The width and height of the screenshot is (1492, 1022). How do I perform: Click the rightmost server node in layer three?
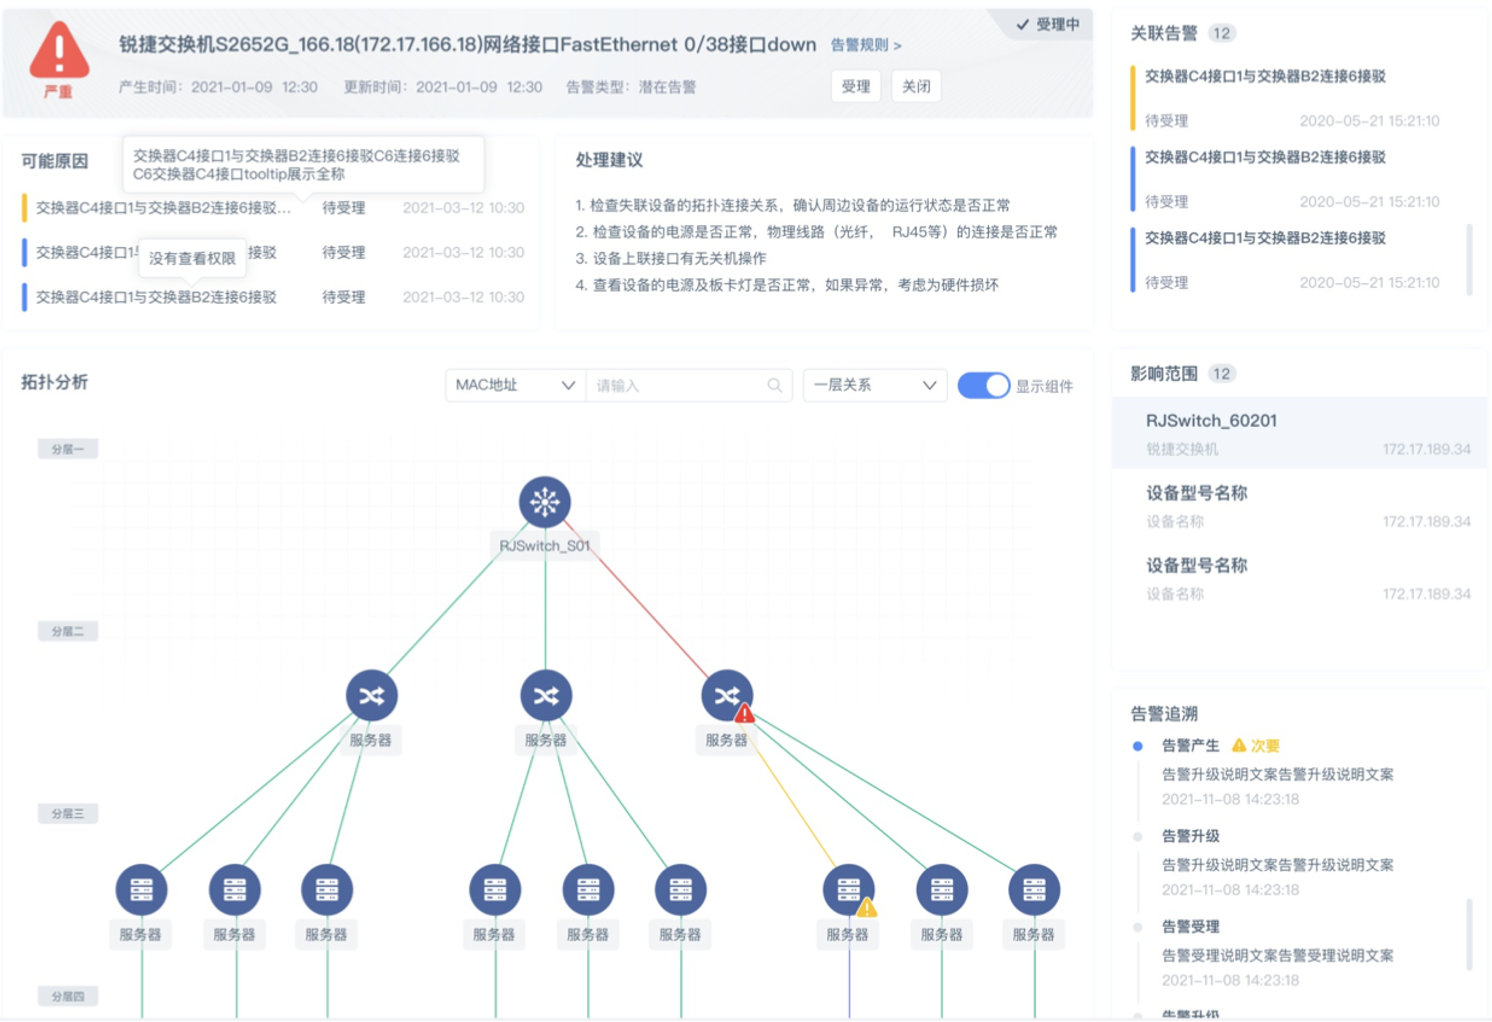[x=1033, y=889]
